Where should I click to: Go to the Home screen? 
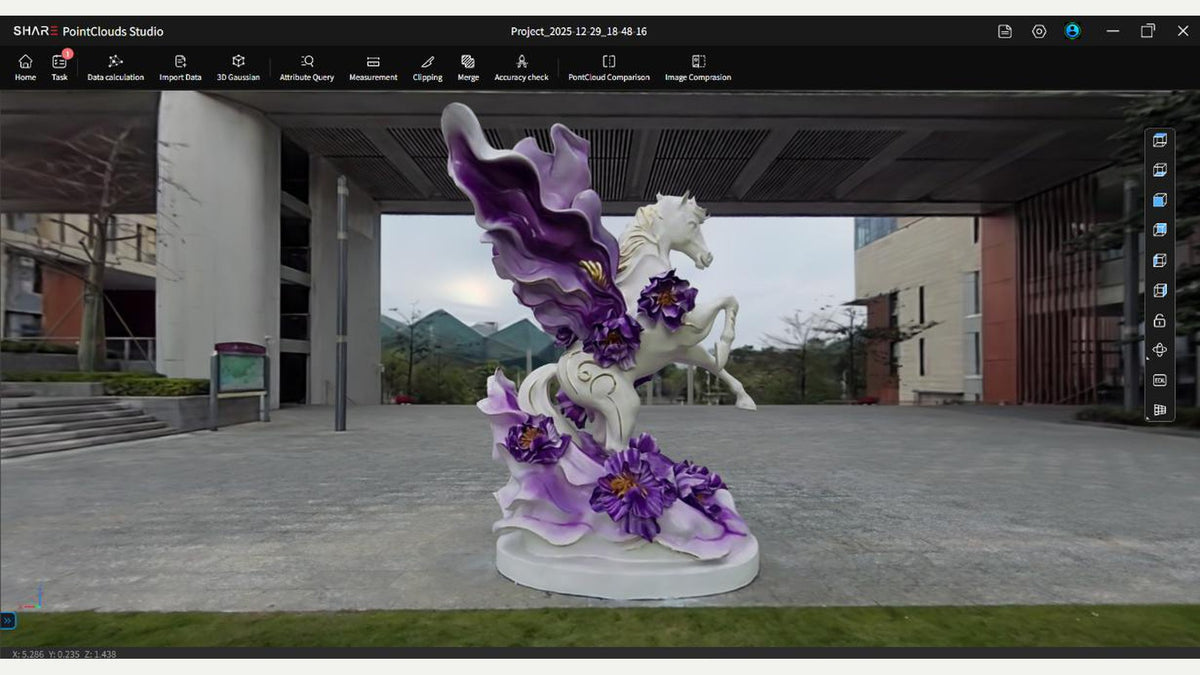25,68
